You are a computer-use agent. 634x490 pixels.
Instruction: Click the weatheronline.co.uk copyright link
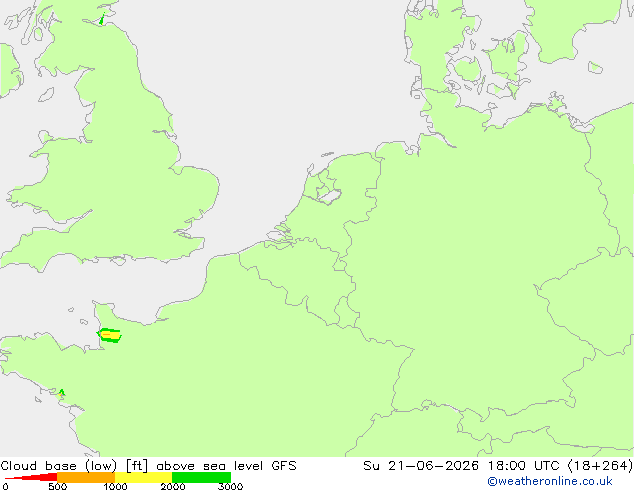click(550, 481)
